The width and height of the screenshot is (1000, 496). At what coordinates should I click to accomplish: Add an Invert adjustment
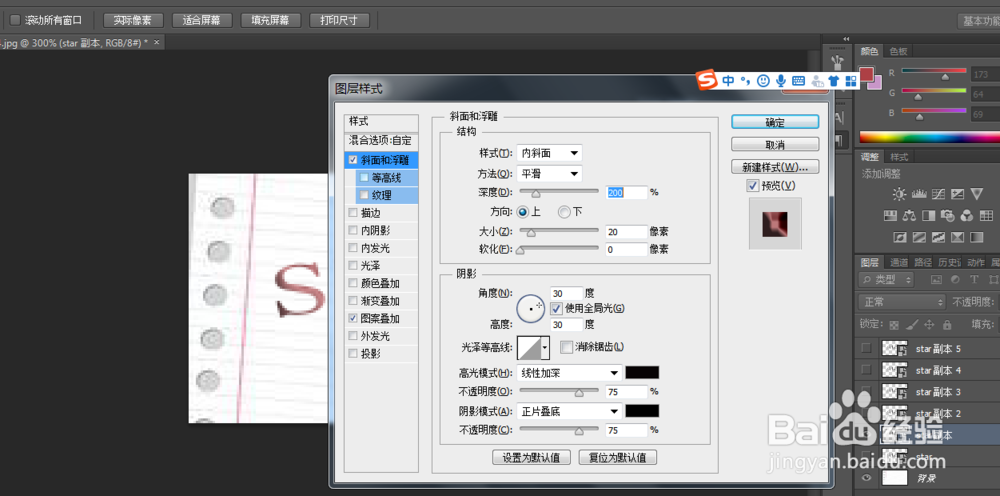900,237
